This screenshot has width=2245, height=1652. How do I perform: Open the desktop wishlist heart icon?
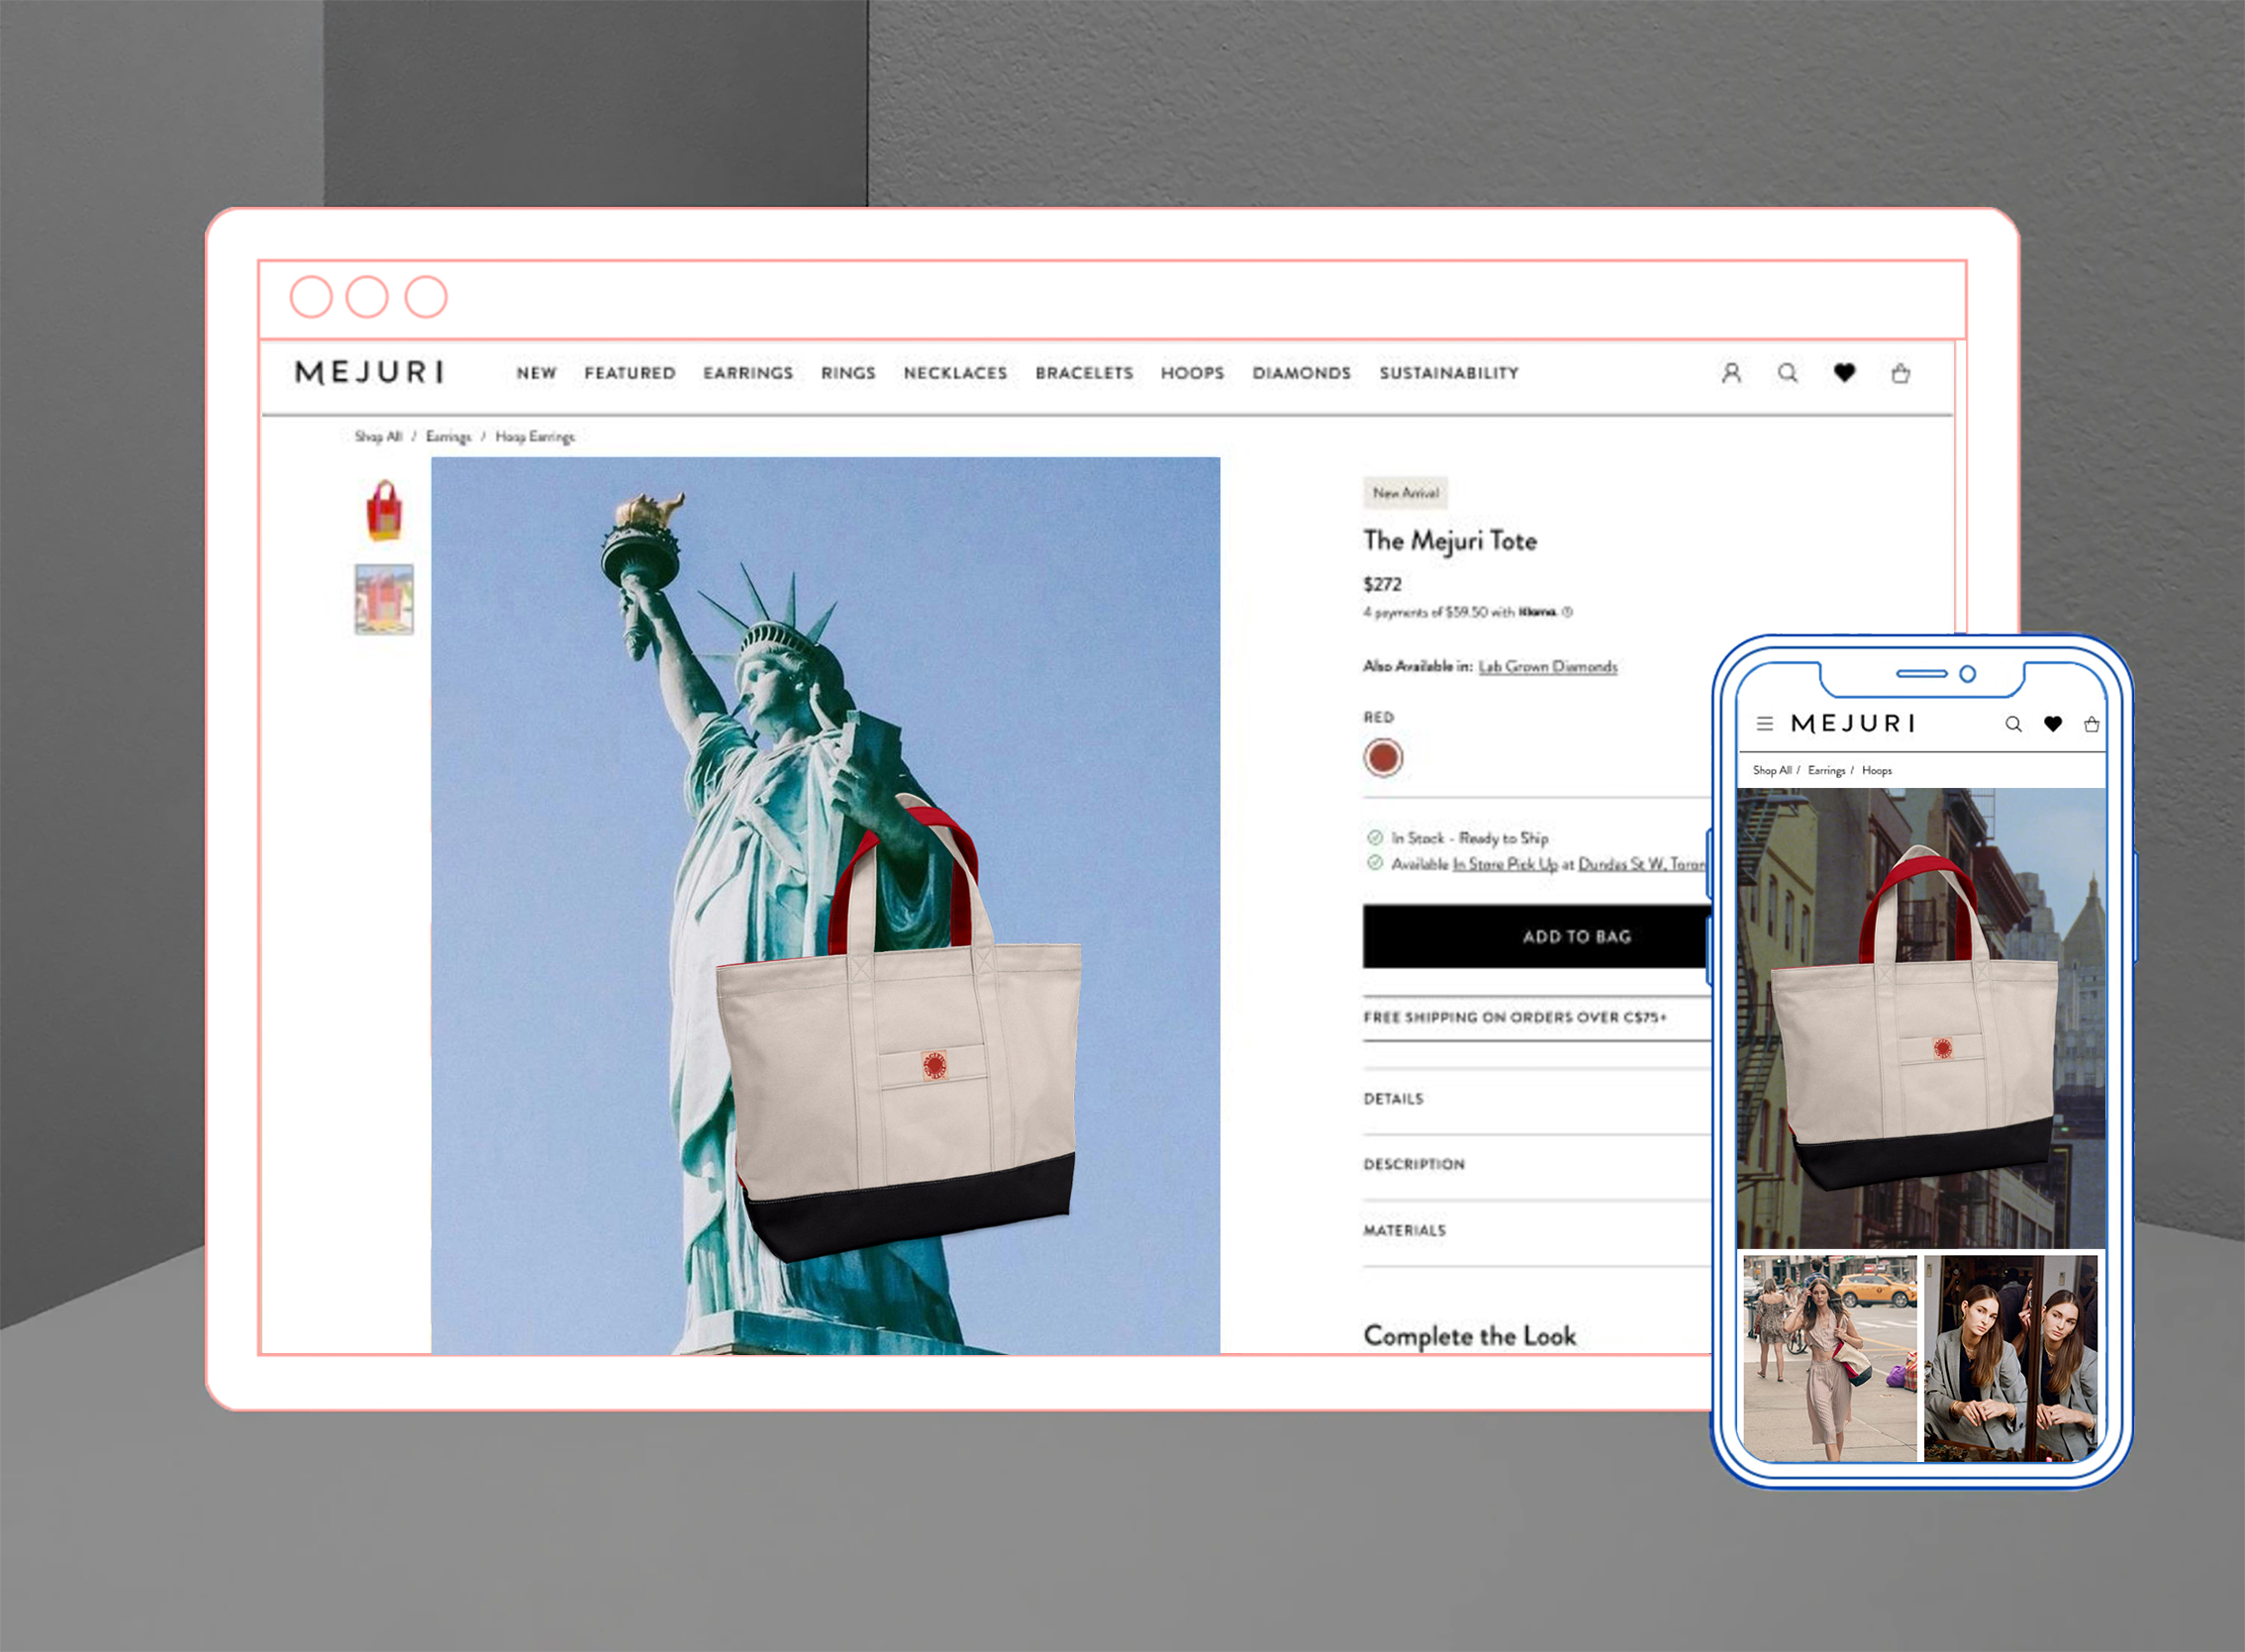point(1844,373)
